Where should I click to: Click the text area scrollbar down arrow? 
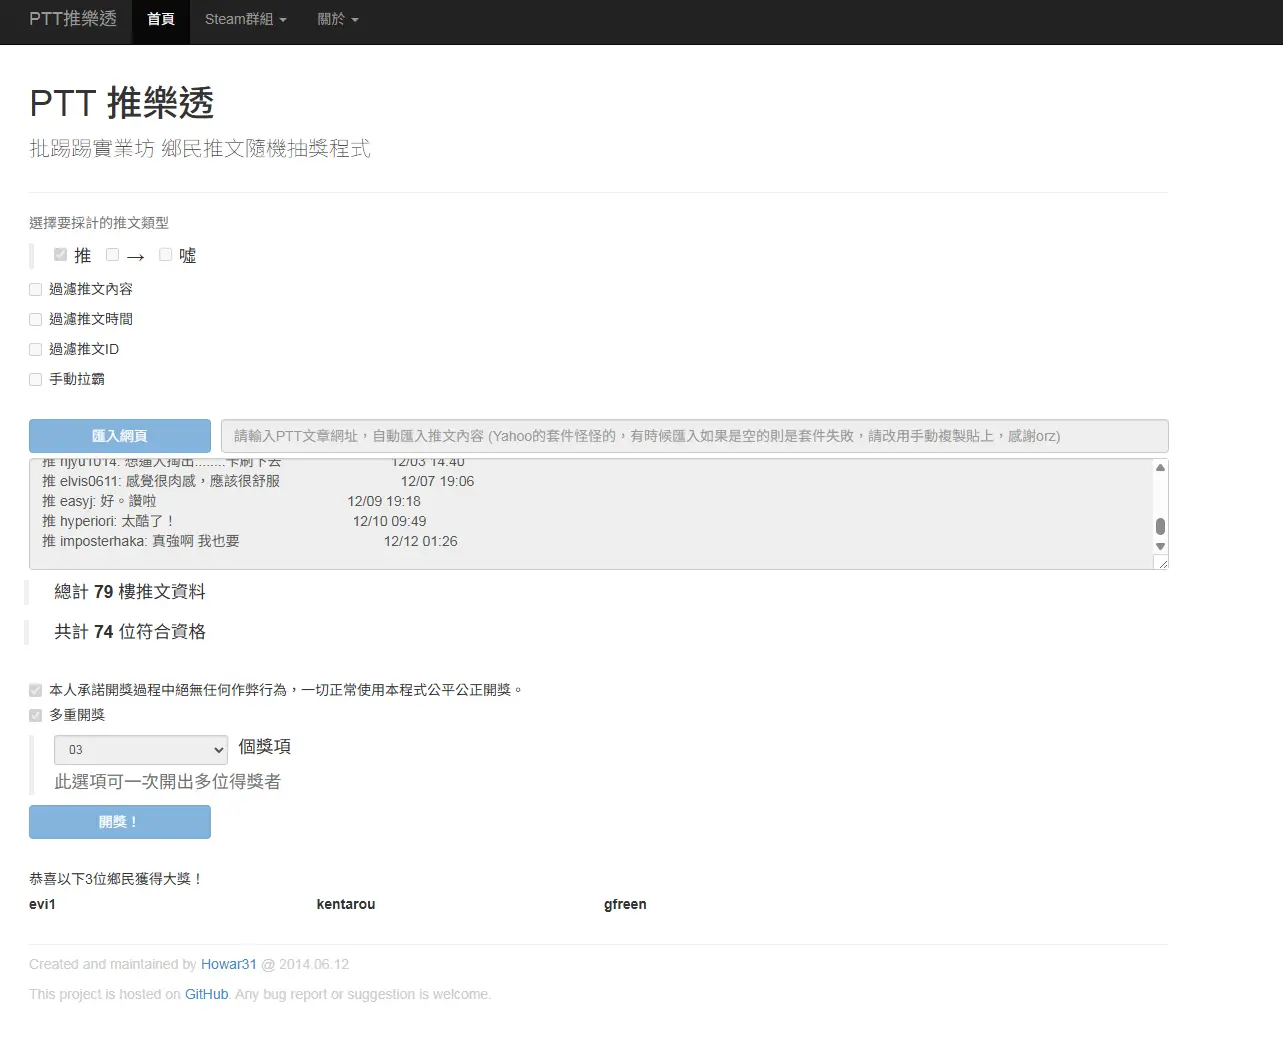[x=1160, y=546]
